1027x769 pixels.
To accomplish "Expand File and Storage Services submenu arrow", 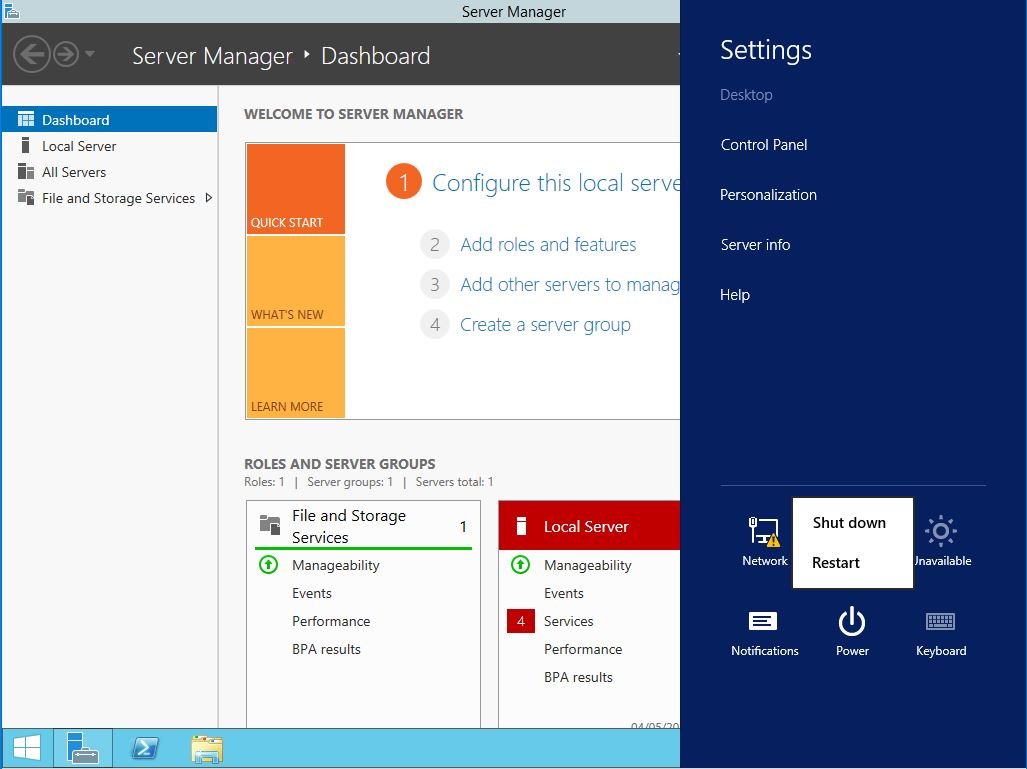I will click(209, 198).
